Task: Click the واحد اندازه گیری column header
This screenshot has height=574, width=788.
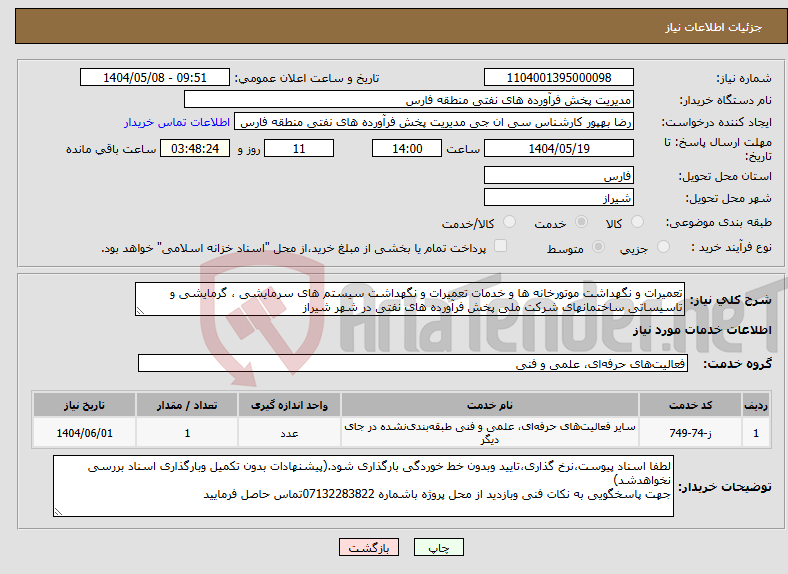Action: 289,405
